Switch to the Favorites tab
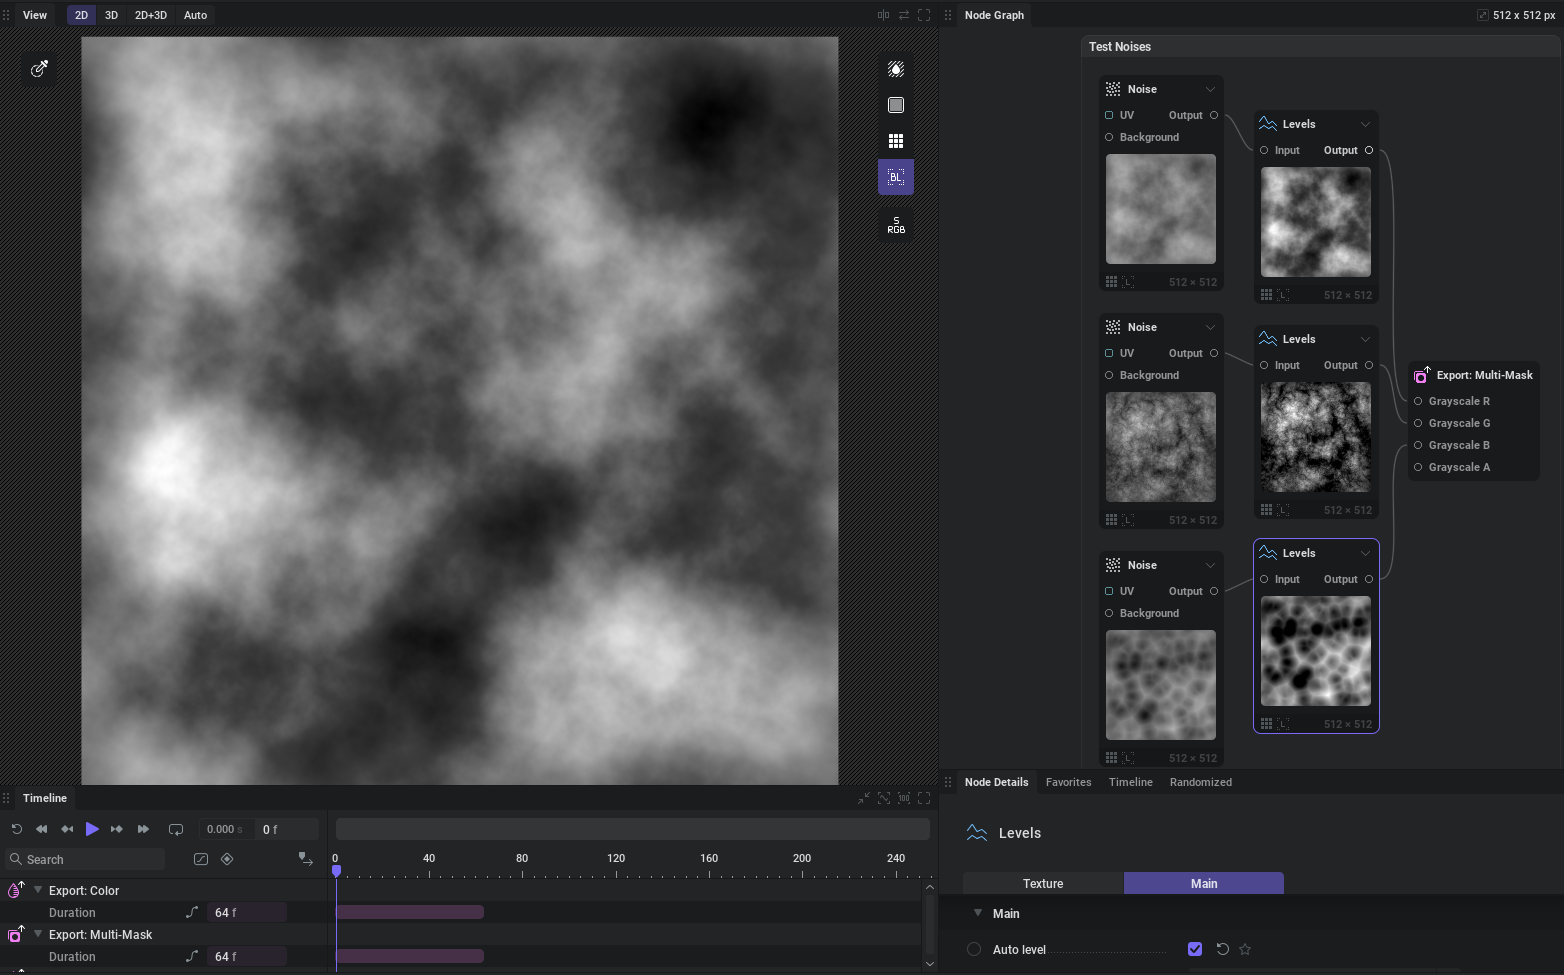Screen dimensions: 1564x975 pyautogui.click(x=1068, y=782)
